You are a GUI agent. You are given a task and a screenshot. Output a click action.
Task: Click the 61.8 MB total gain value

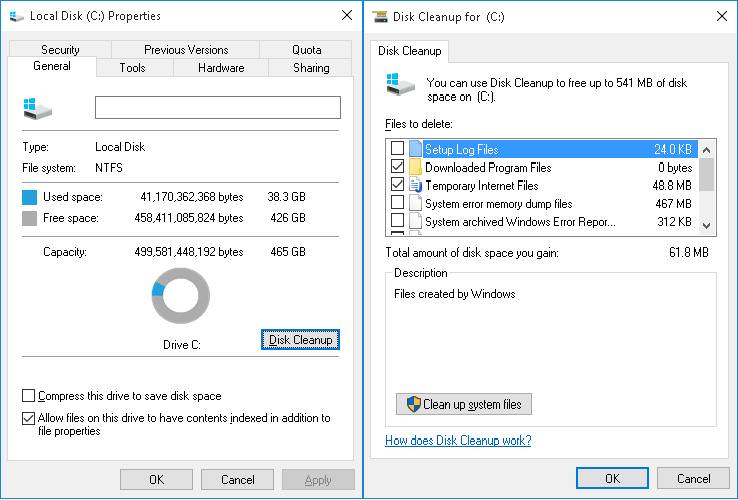point(689,252)
